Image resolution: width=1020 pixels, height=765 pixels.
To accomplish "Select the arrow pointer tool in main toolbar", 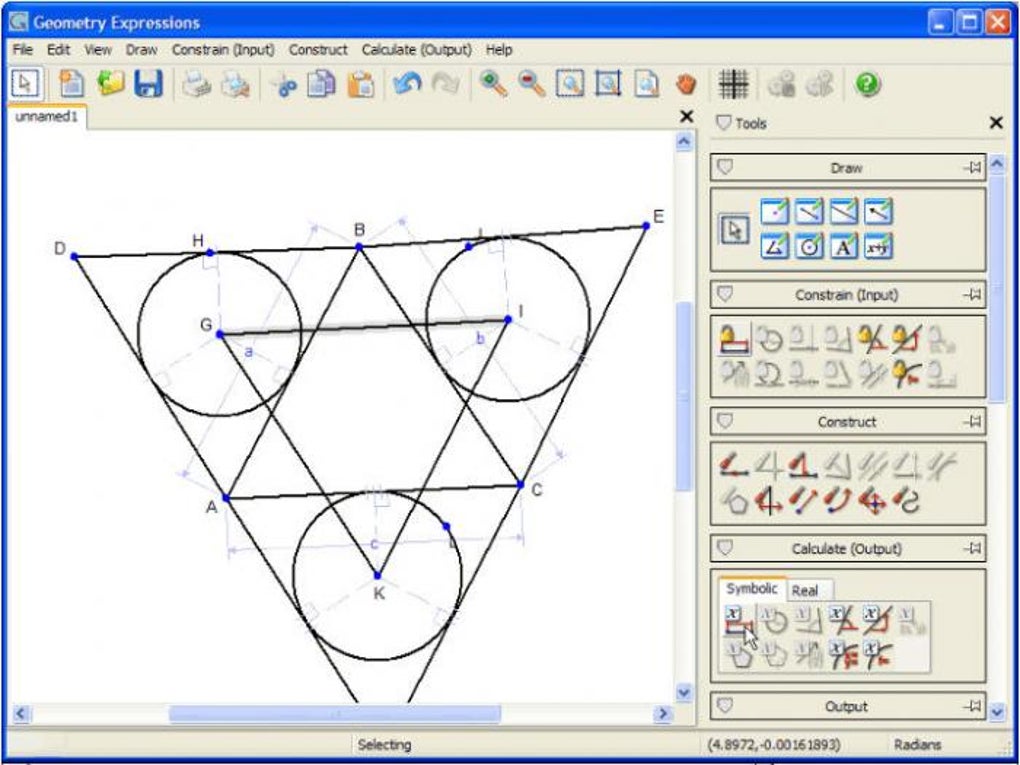I will (x=25, y=84).
